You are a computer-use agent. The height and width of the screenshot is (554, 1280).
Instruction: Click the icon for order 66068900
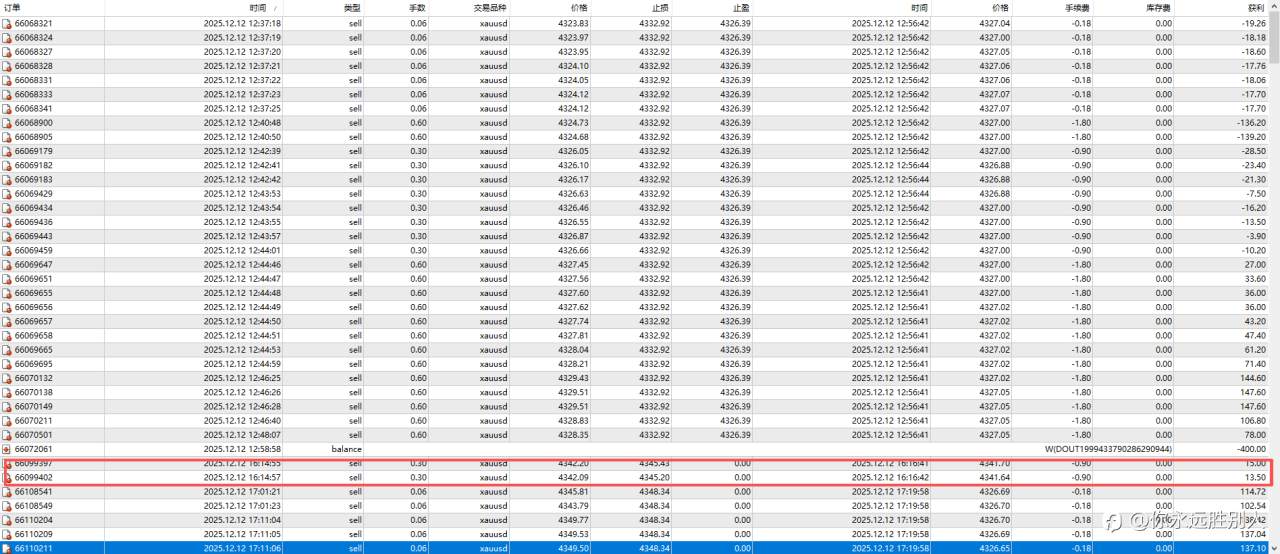point(7,122)
